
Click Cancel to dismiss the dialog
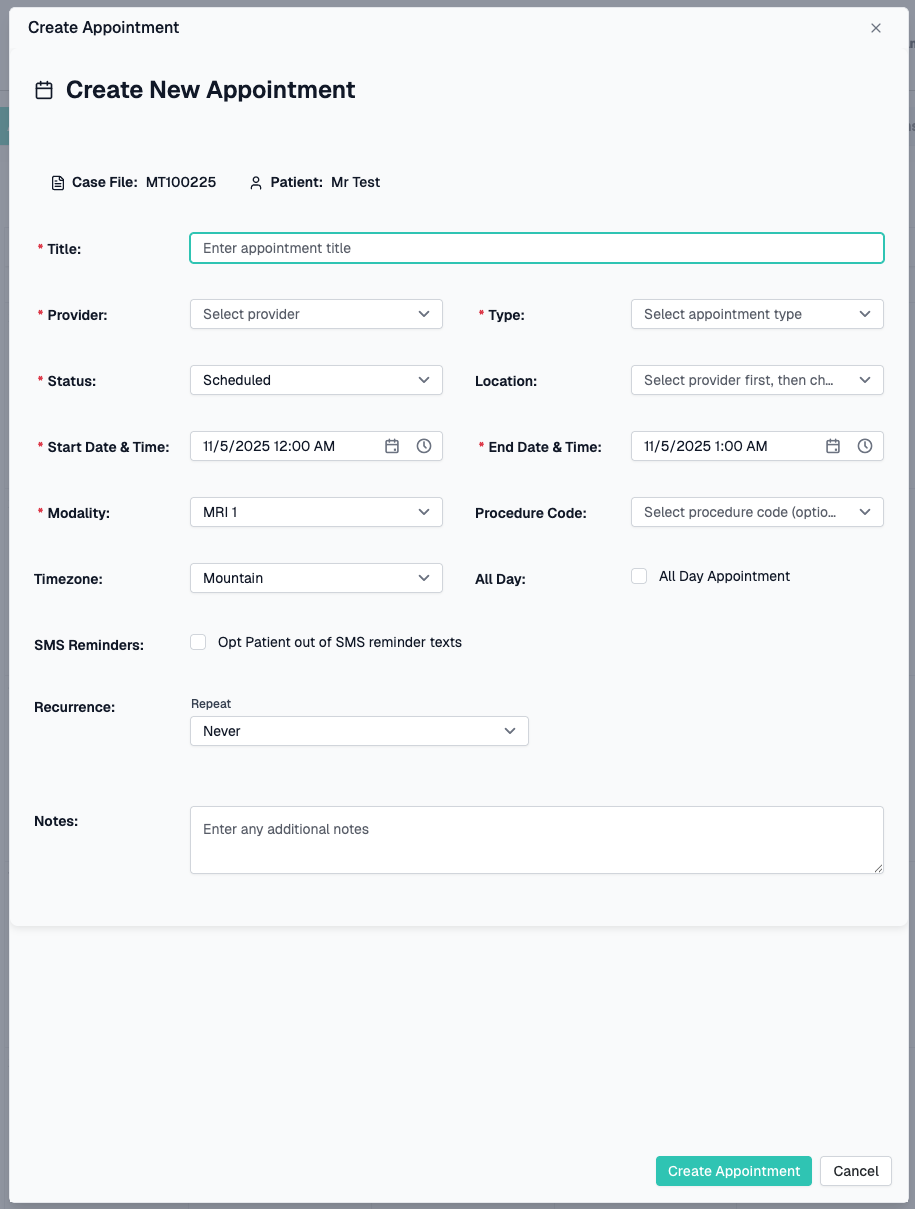(x=855, y=1171)
